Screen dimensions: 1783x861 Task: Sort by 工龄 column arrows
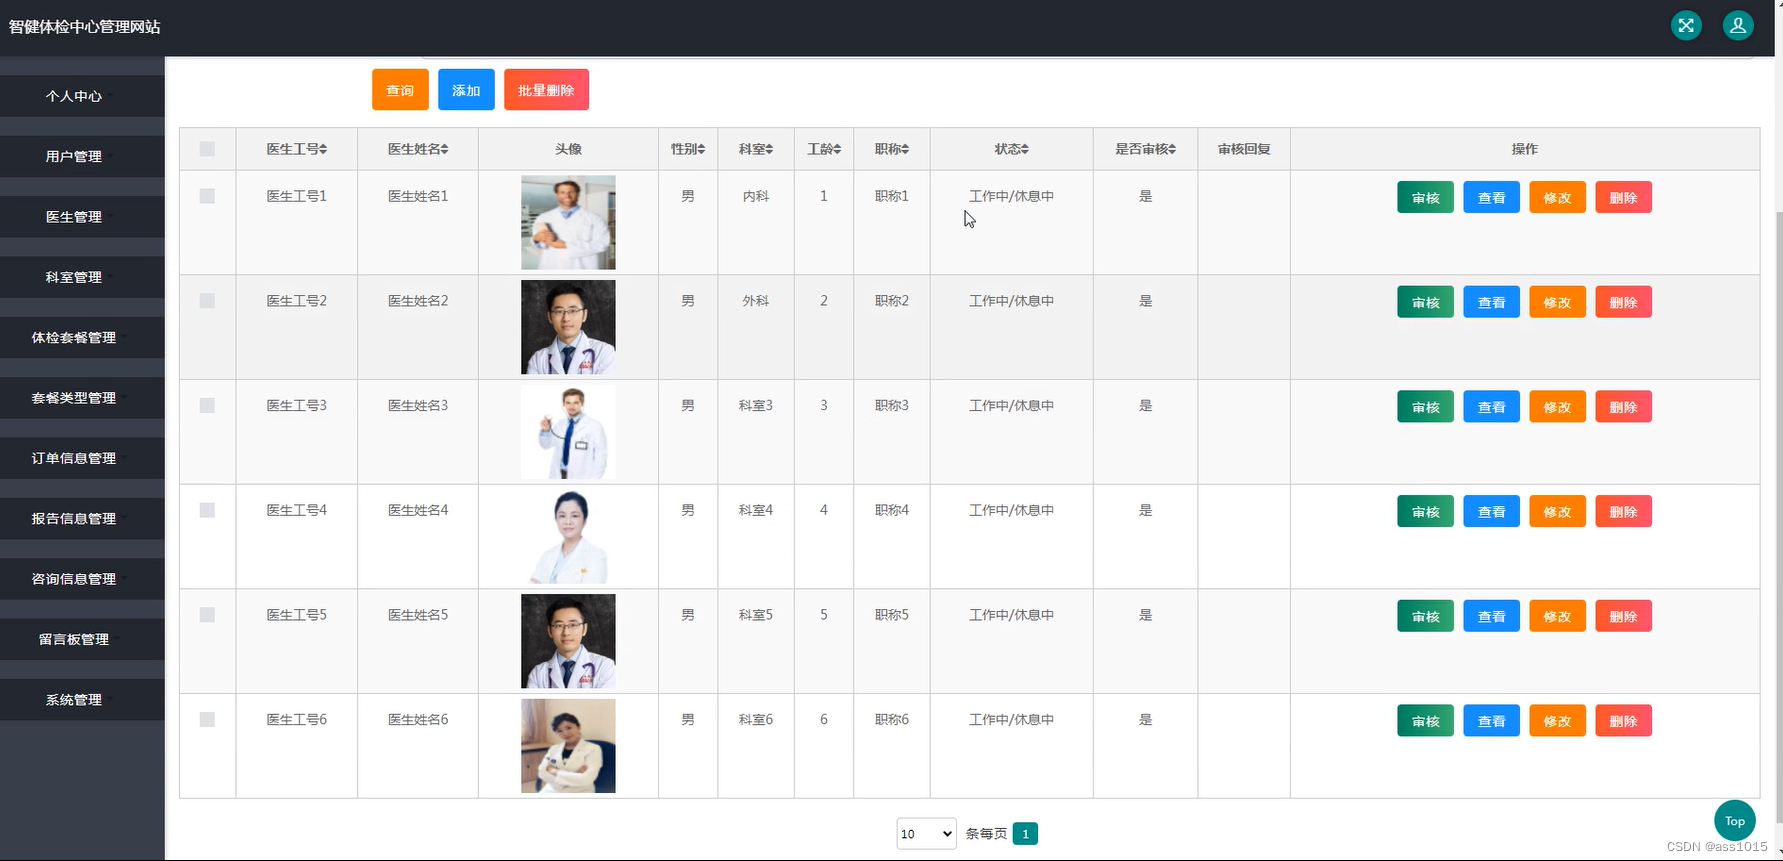pos(837,149)
